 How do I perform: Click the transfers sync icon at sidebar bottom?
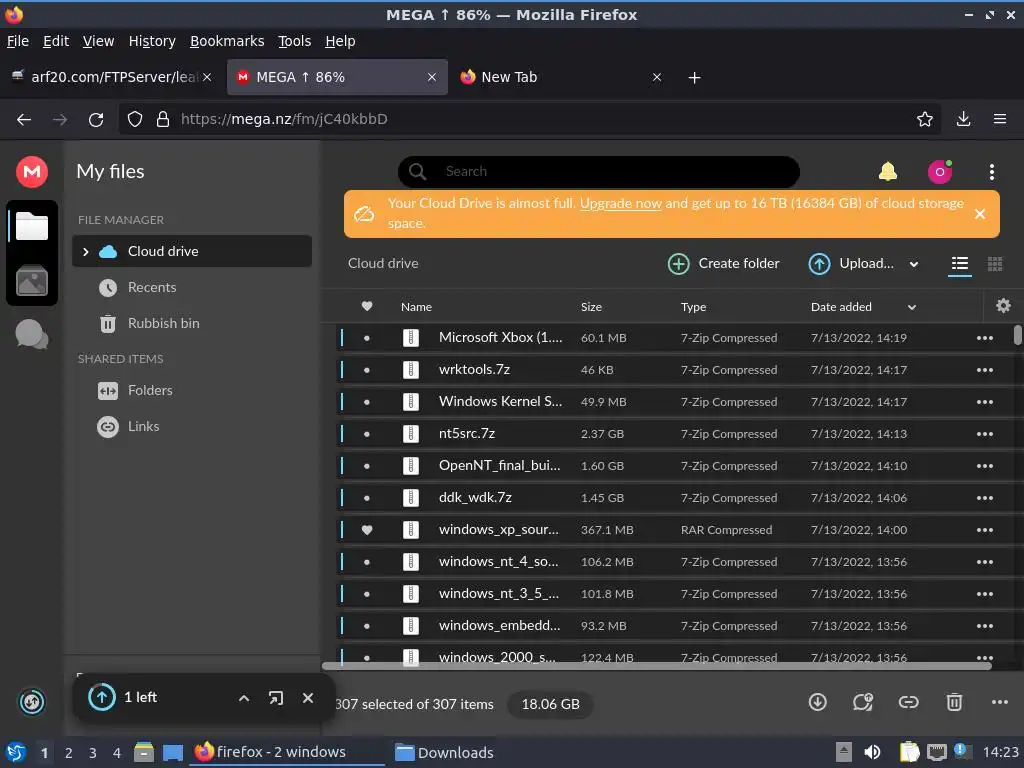click(x=31, y=702)
